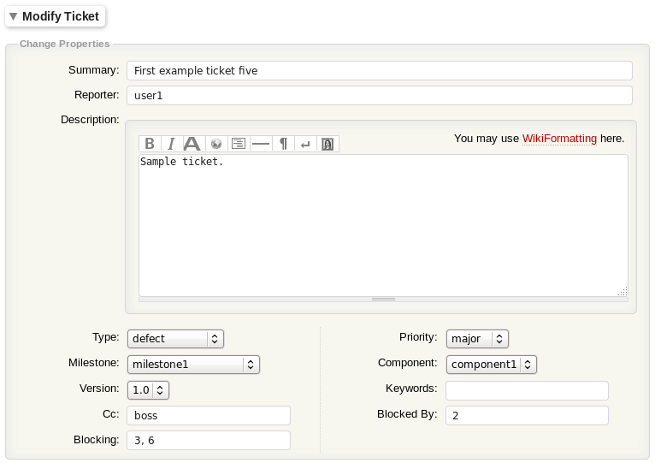
Task: Insert a code block from the toolbar
Action: (238, 144)
